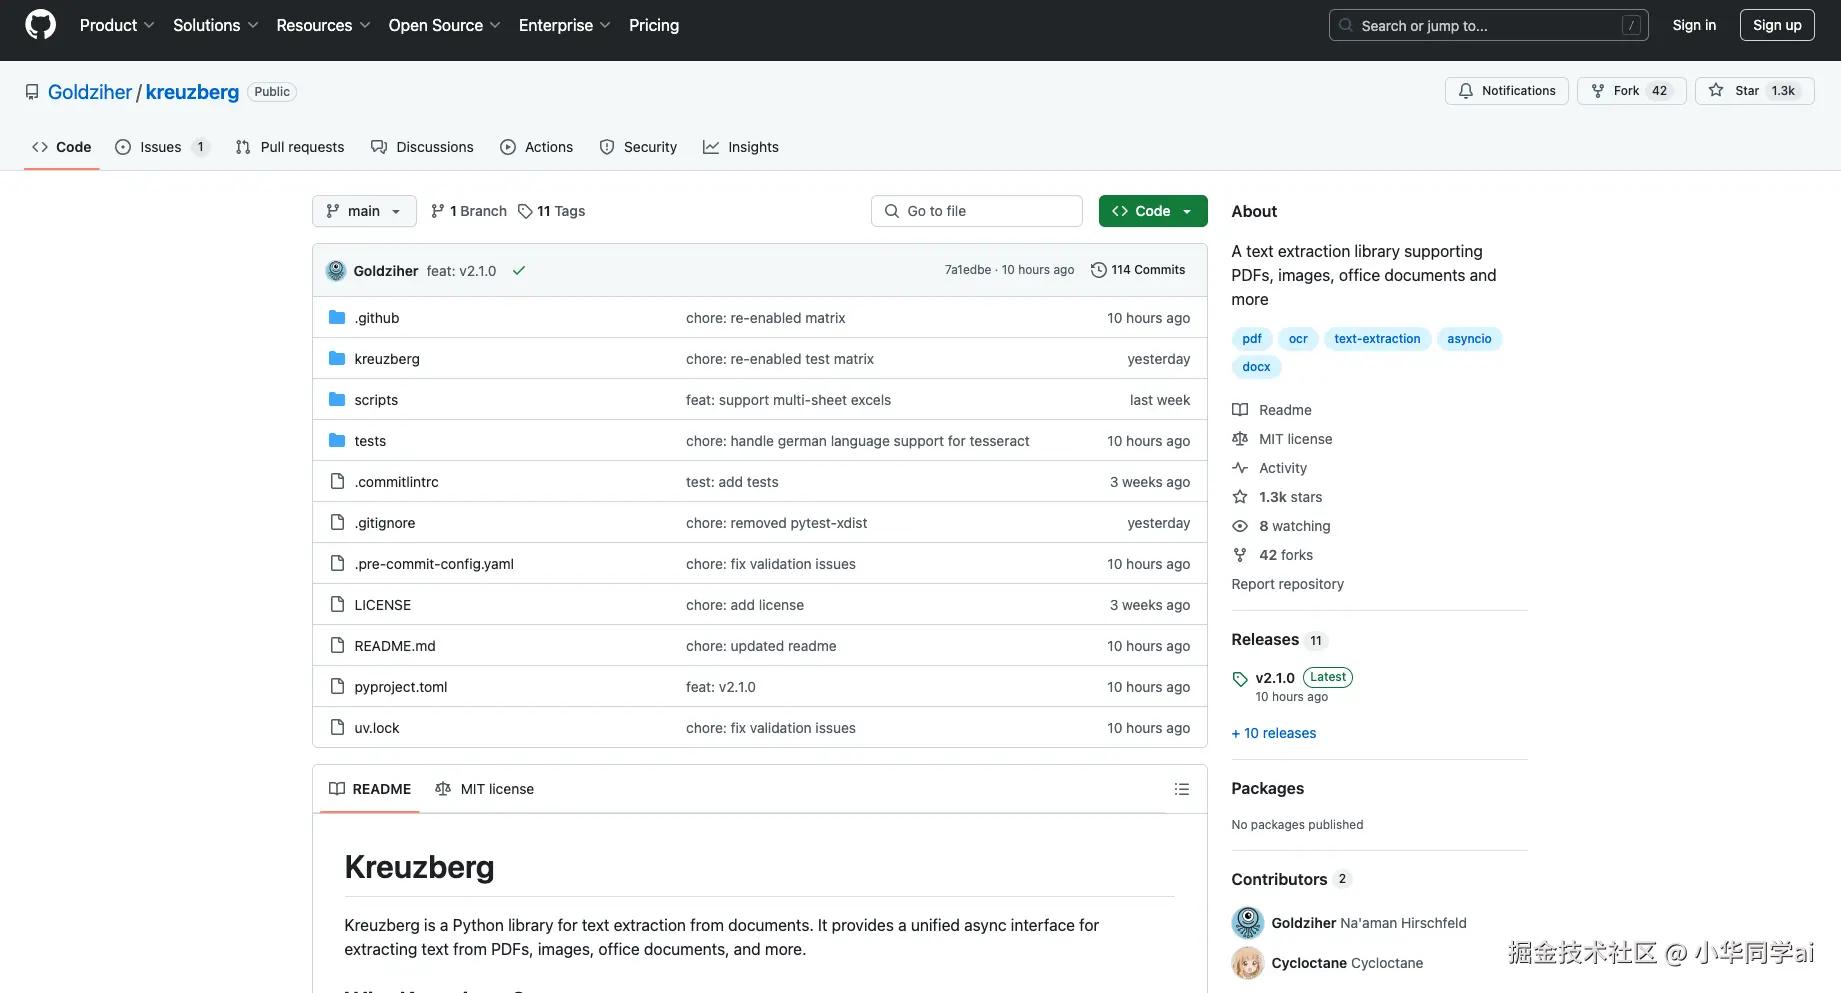The height and width of the screenshot is (993, 1841).
Task: Click the scripts folder icon
Action: coord(337,400)
